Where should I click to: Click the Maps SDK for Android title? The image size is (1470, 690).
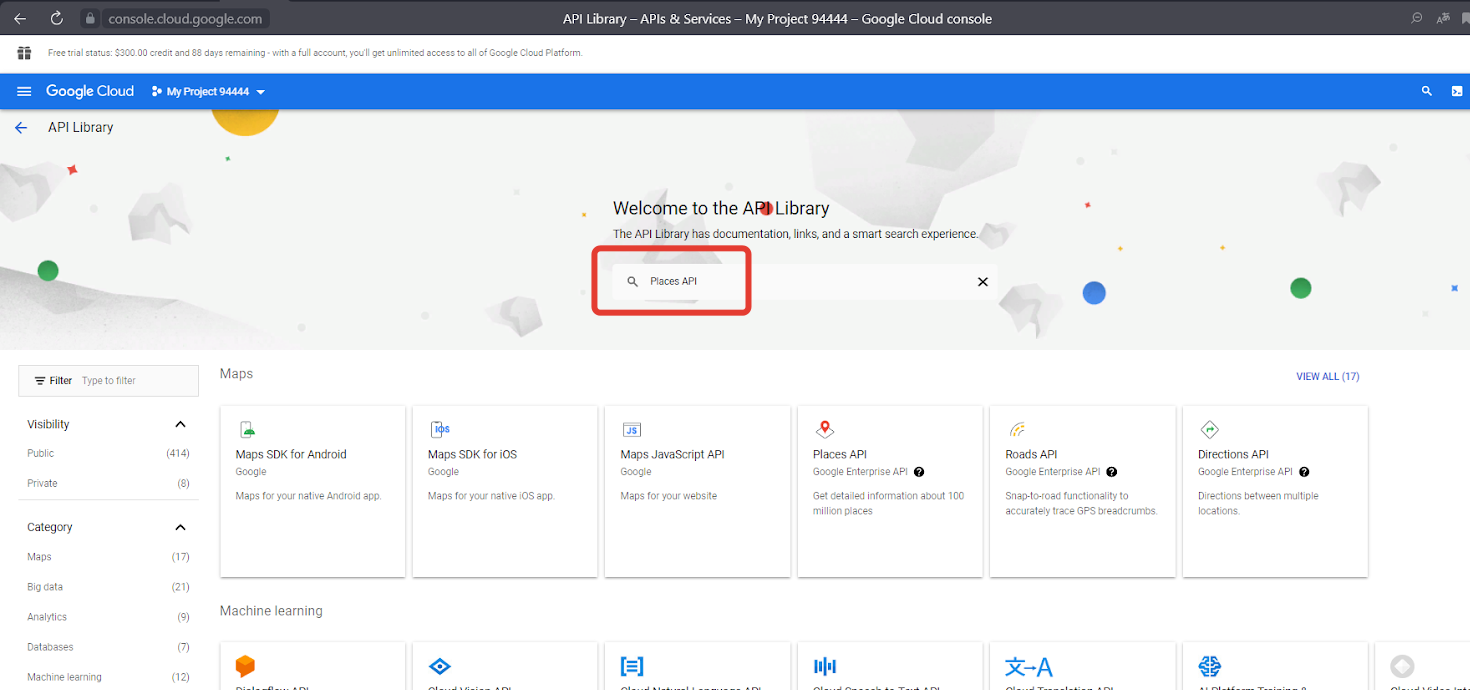(x=291, y=454)
